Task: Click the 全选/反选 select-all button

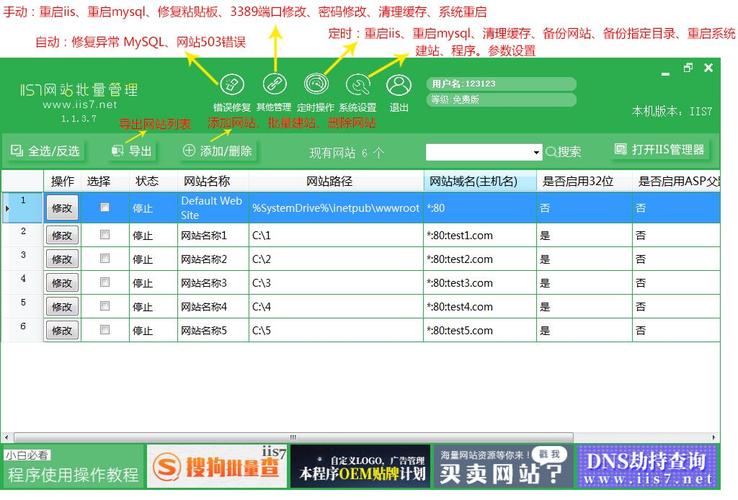Action: (x=45, y=151)
